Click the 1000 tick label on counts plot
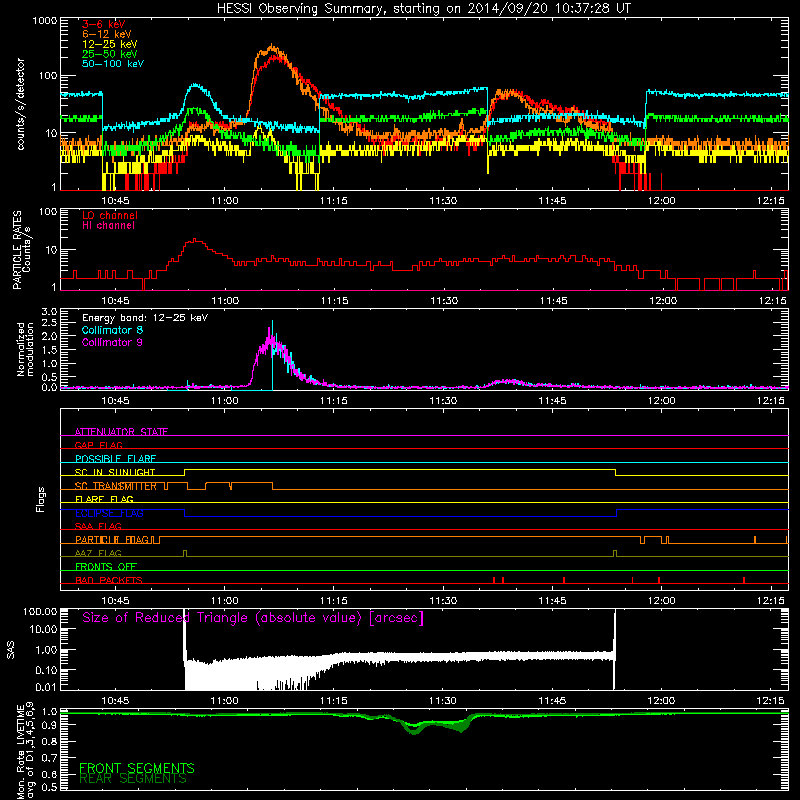The height and width of the screenshot is (800, 800). point(44,21)
